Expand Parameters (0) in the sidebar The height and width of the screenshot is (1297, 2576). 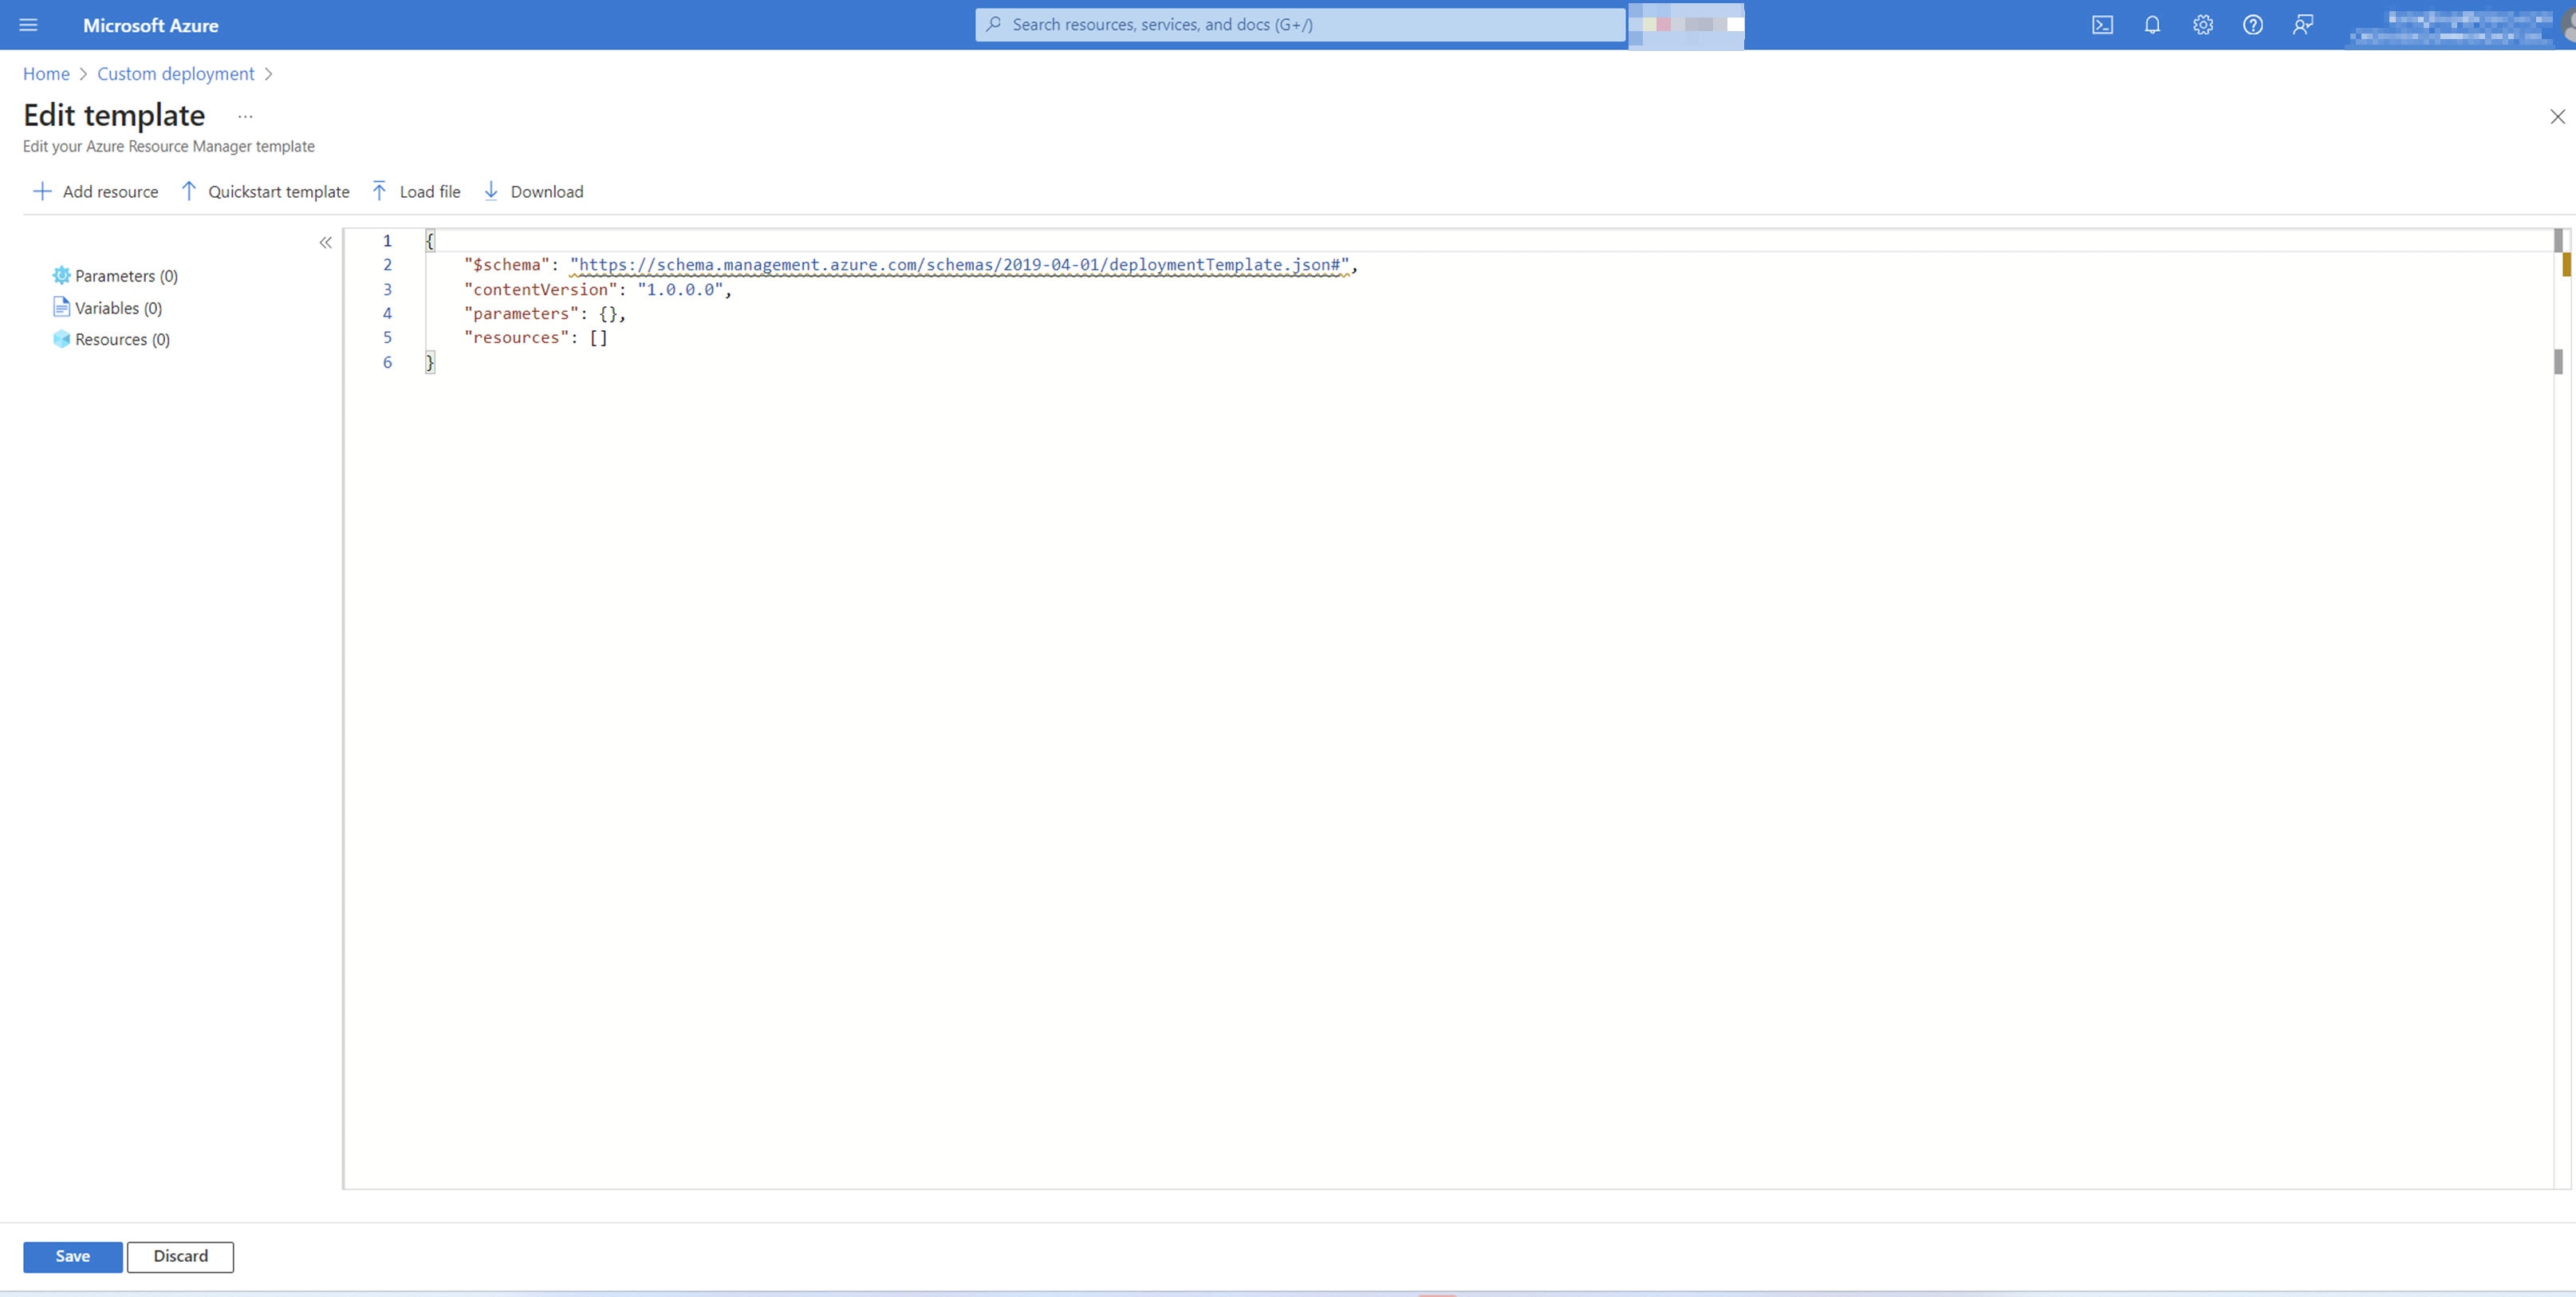(126, 275)
